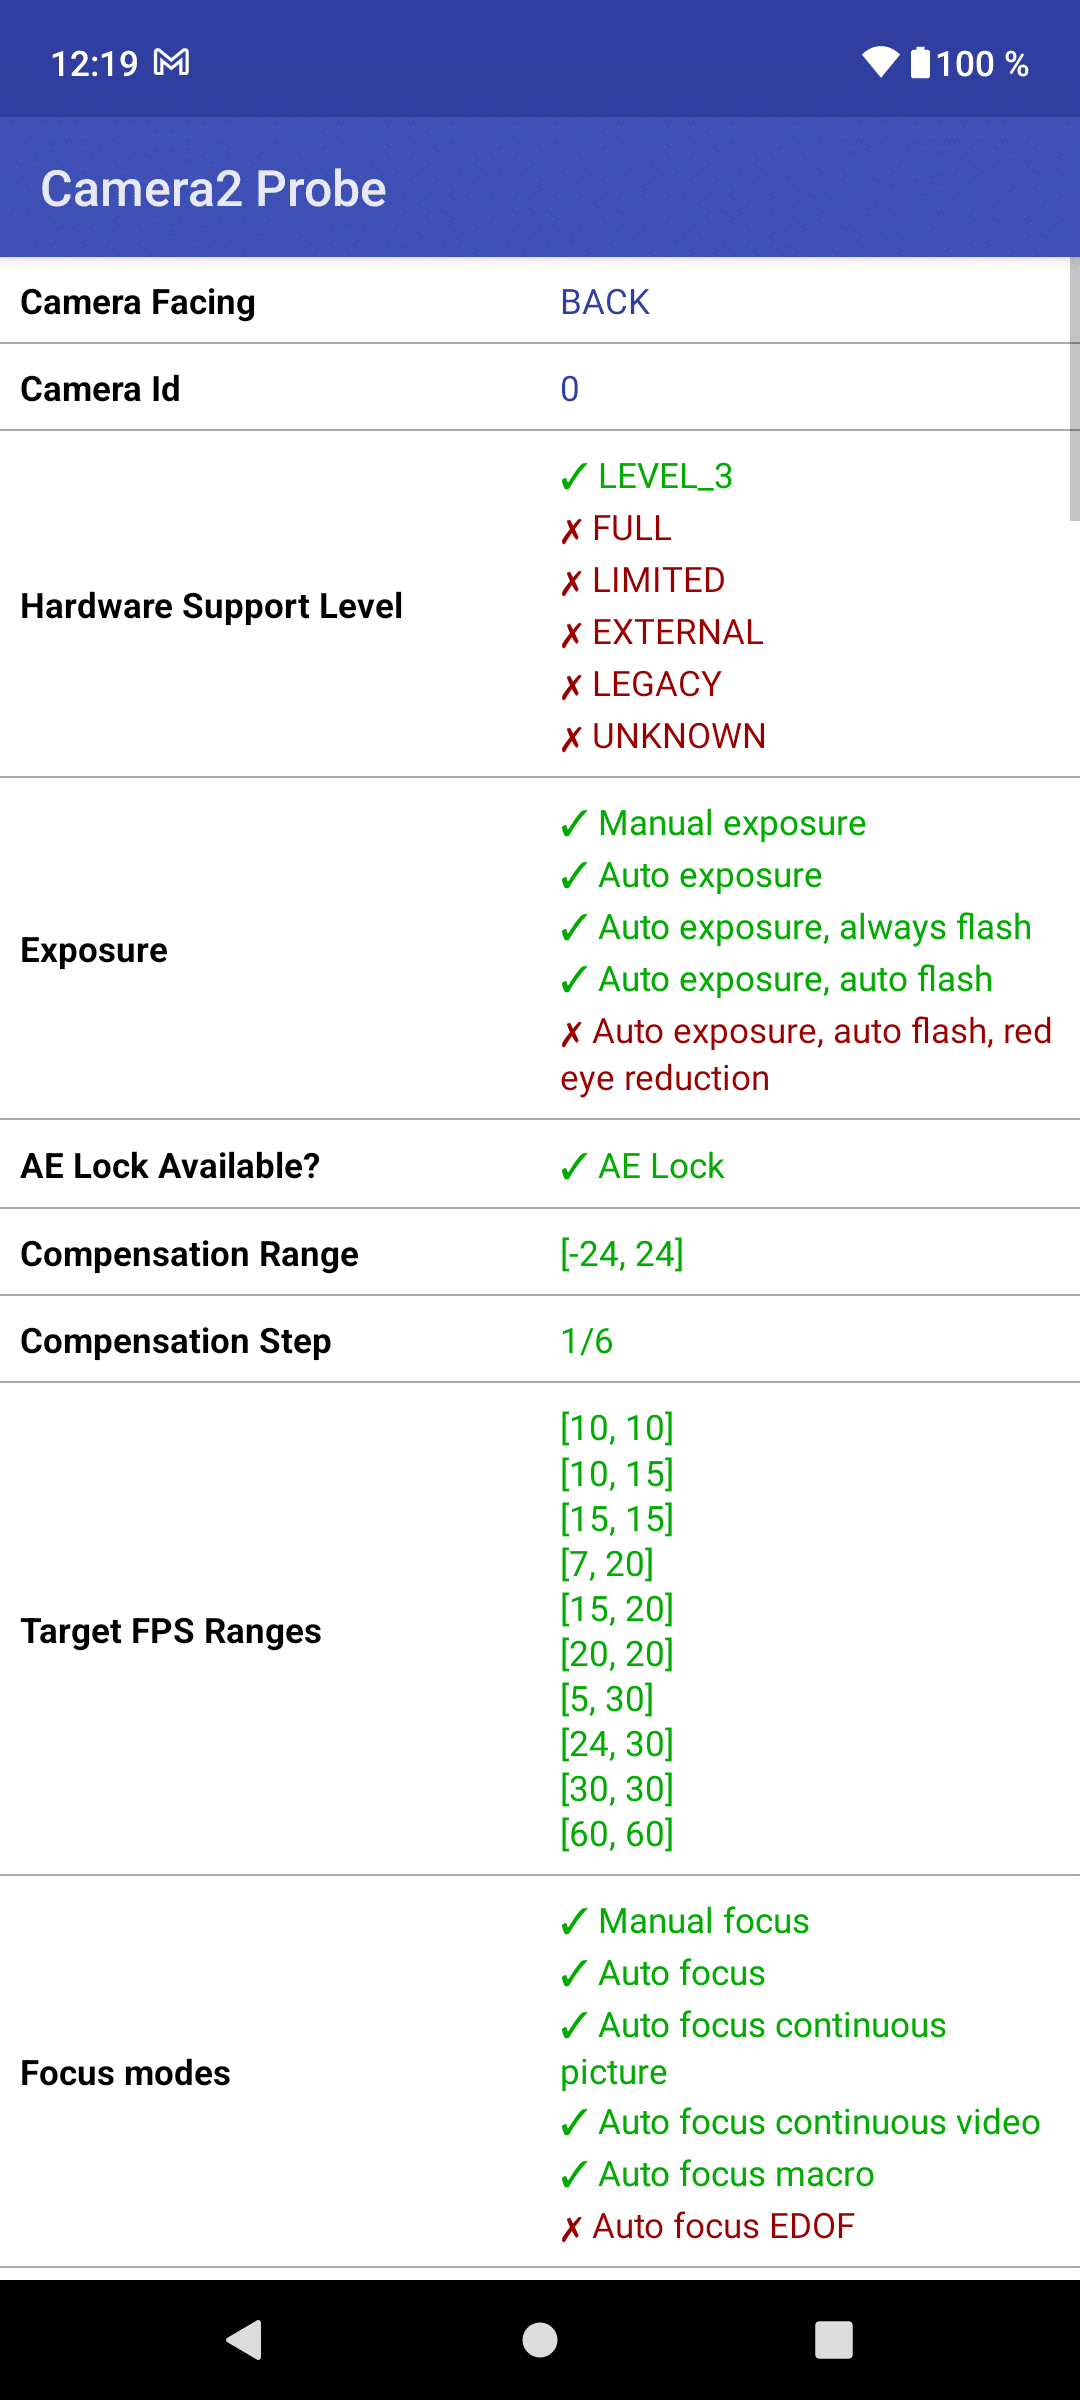Image resolution: width=1080 pixels, height=2400 pixels.
Task: Tap the Android home navigation button
Action: click(540, 2340)
